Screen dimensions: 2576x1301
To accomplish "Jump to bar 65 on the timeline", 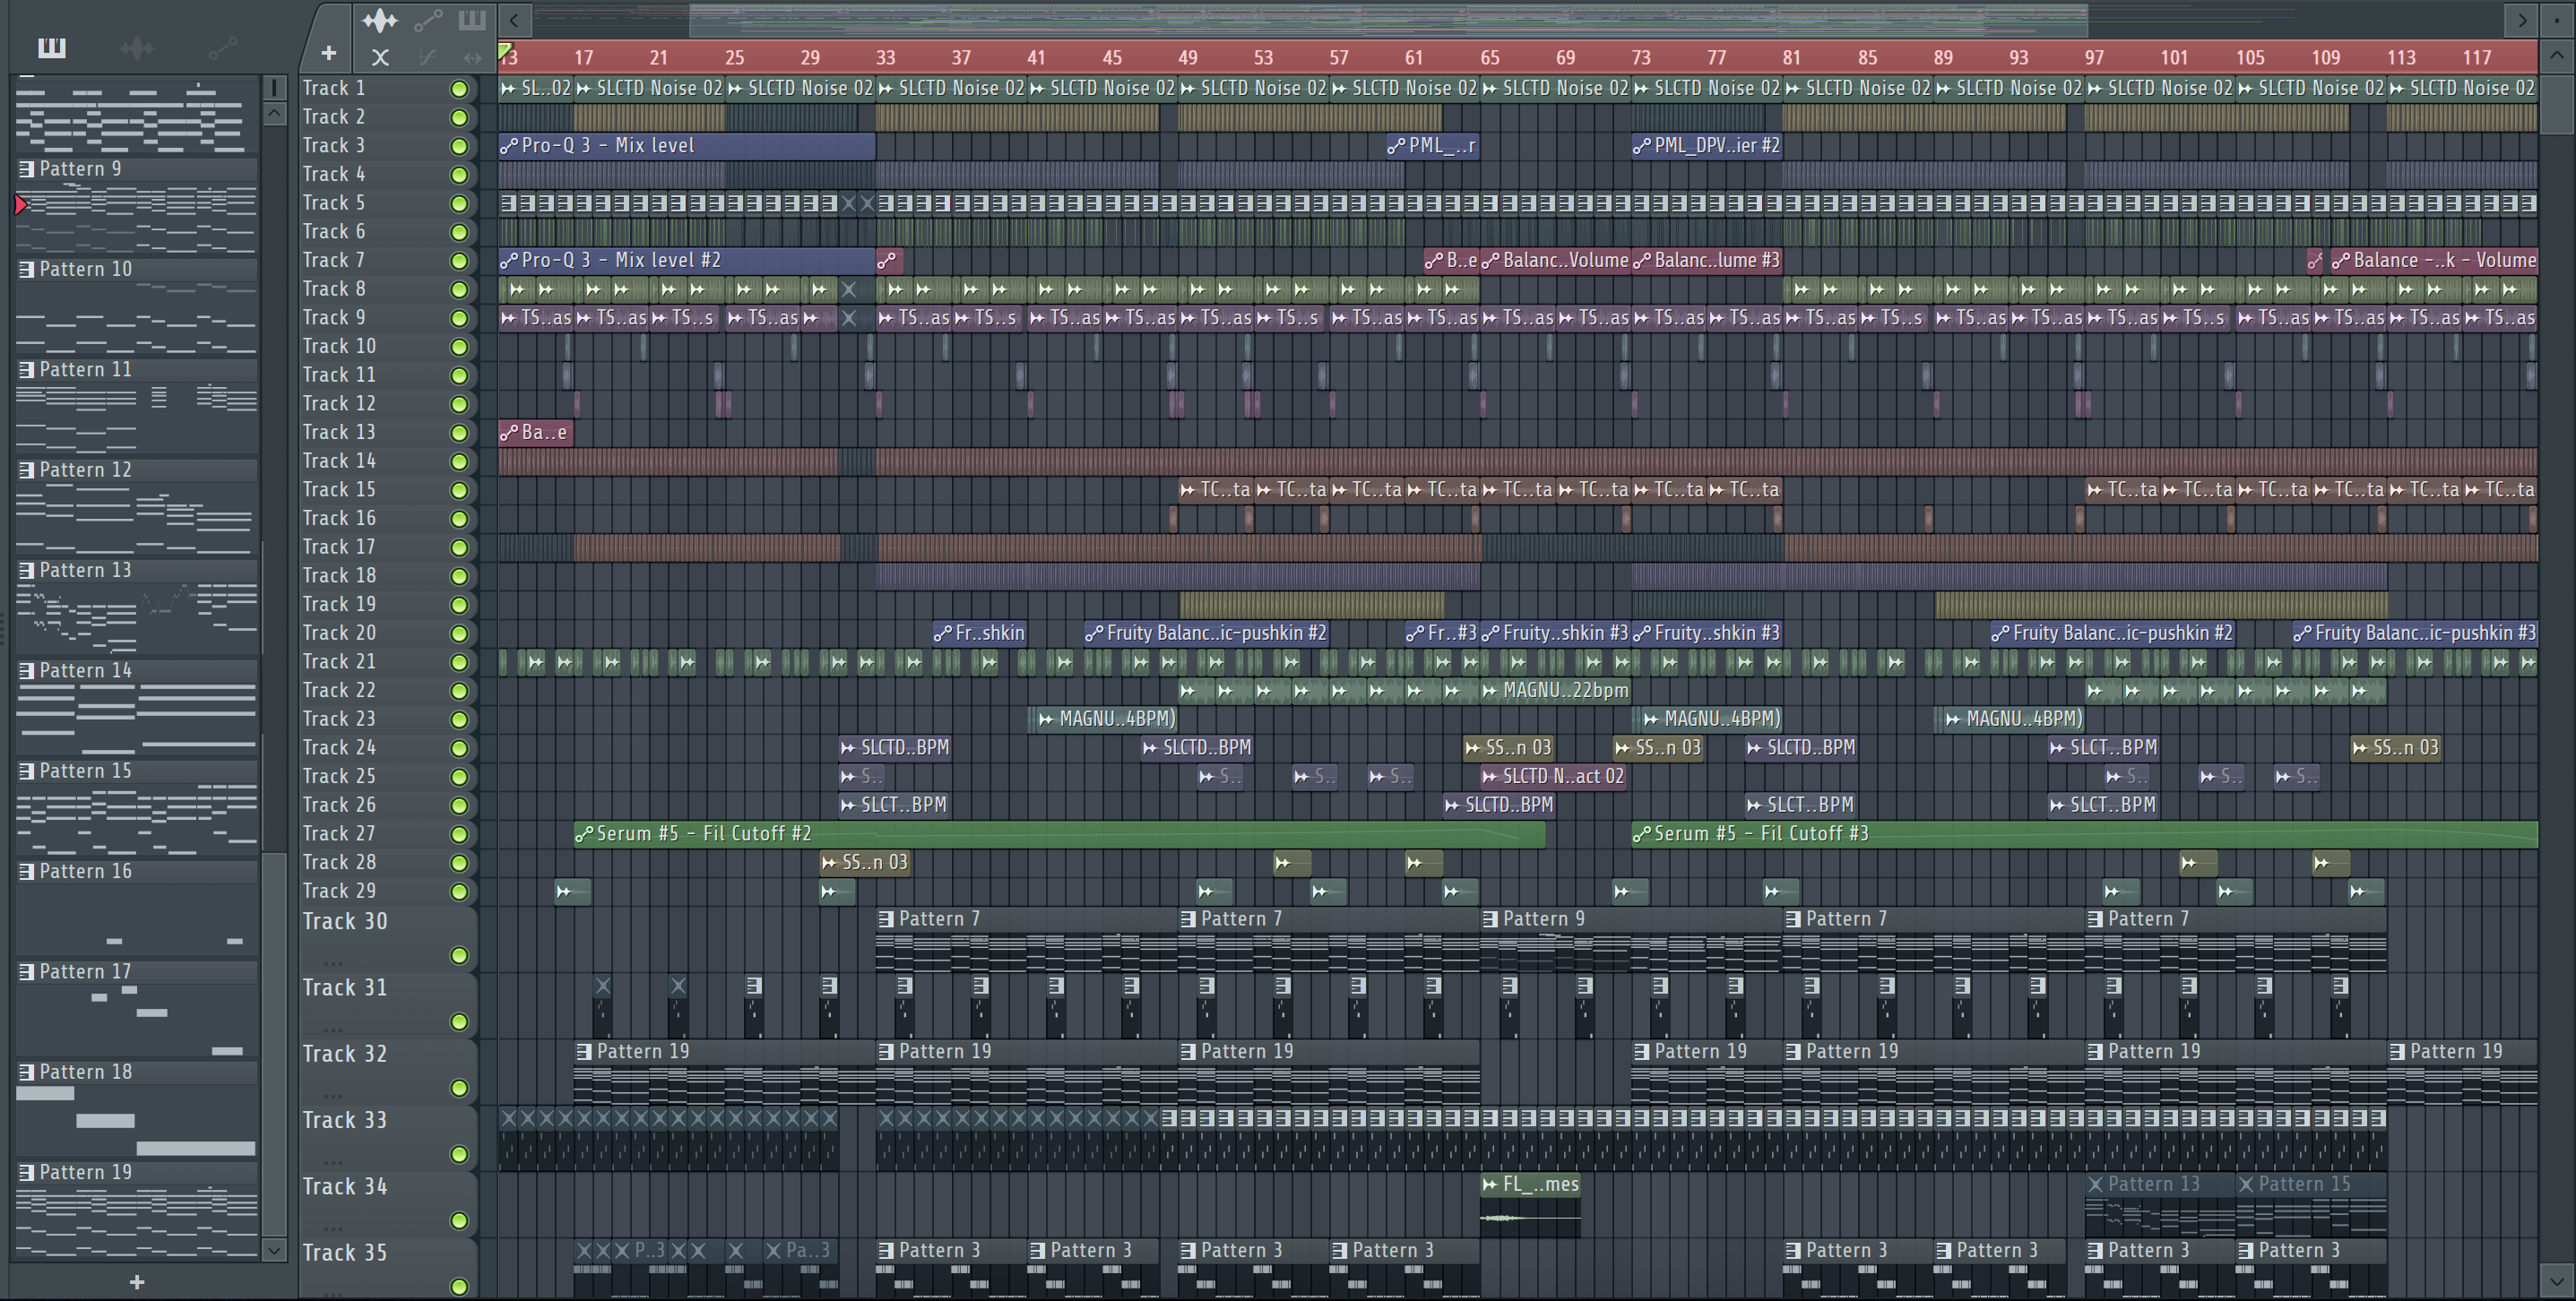I will pyautogui.click(x=1490, y=58).
